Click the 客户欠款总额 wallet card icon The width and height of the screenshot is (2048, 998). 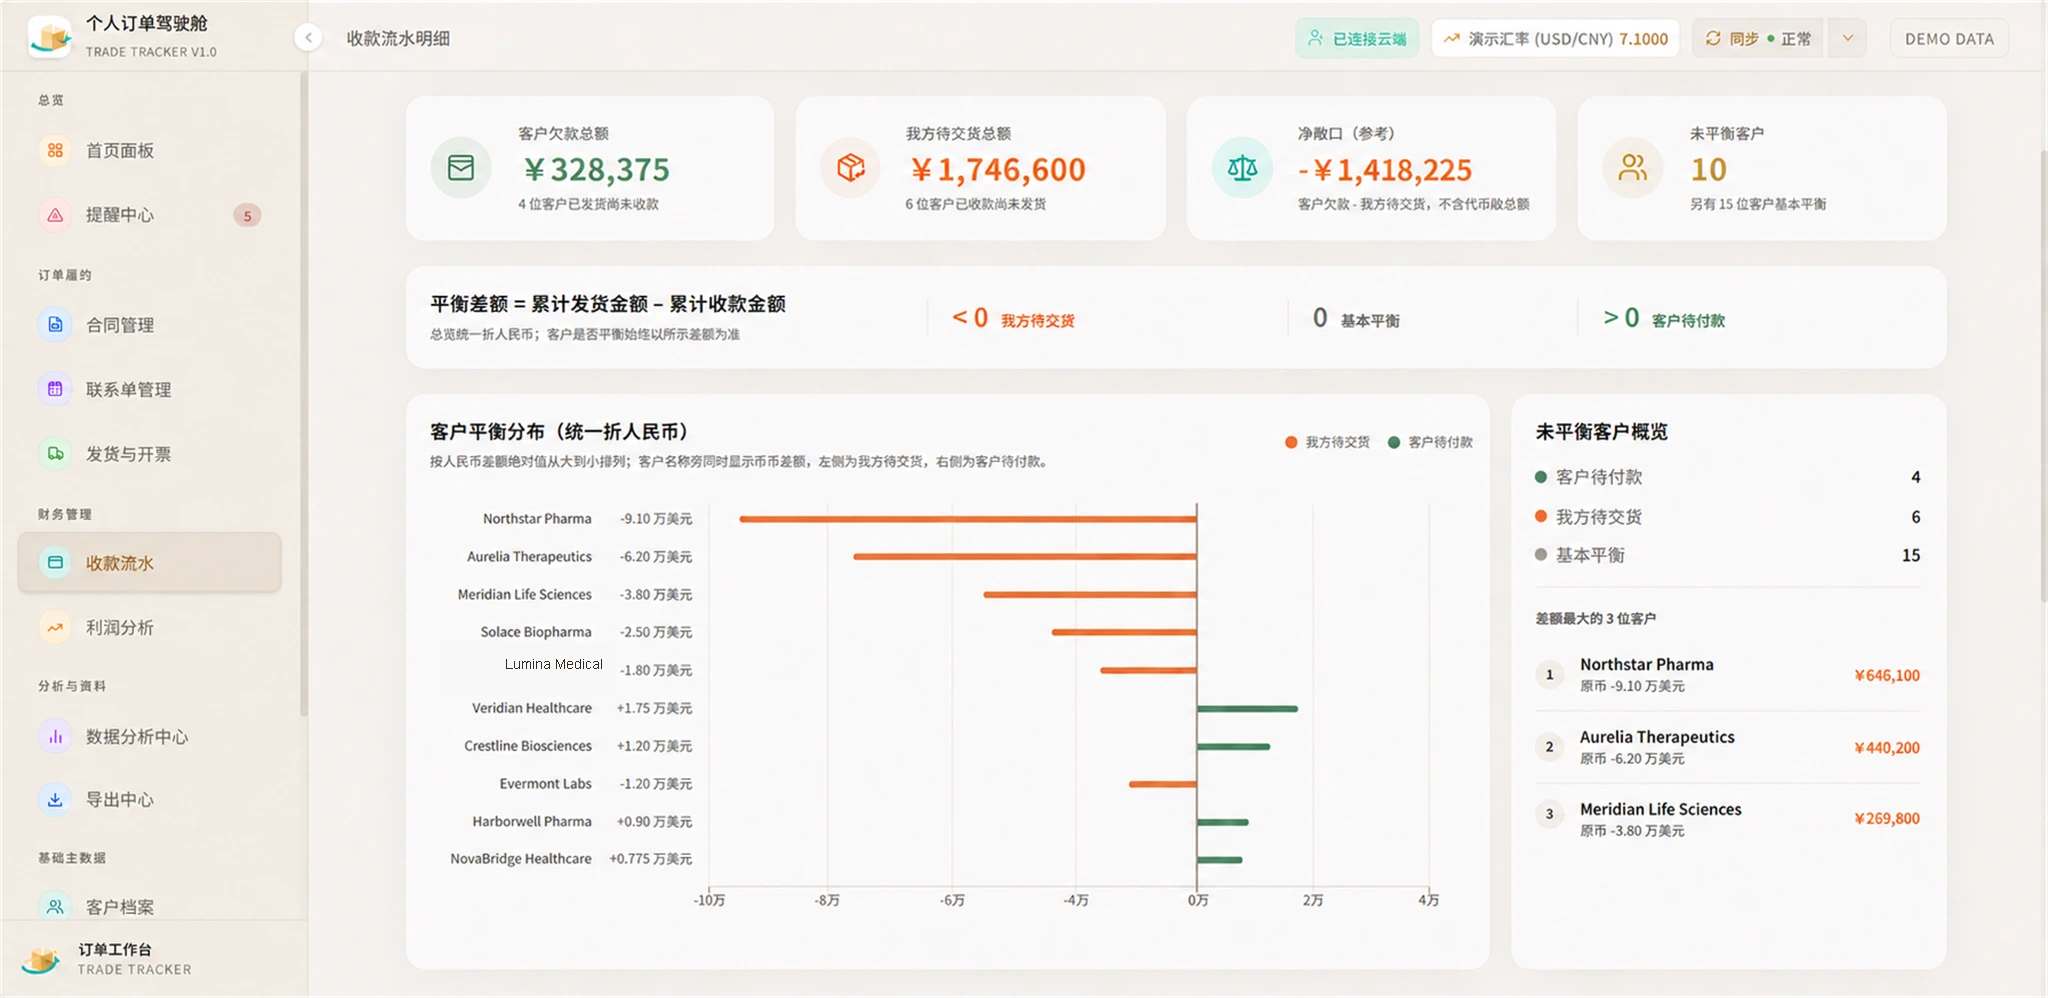tap(461, 168)
